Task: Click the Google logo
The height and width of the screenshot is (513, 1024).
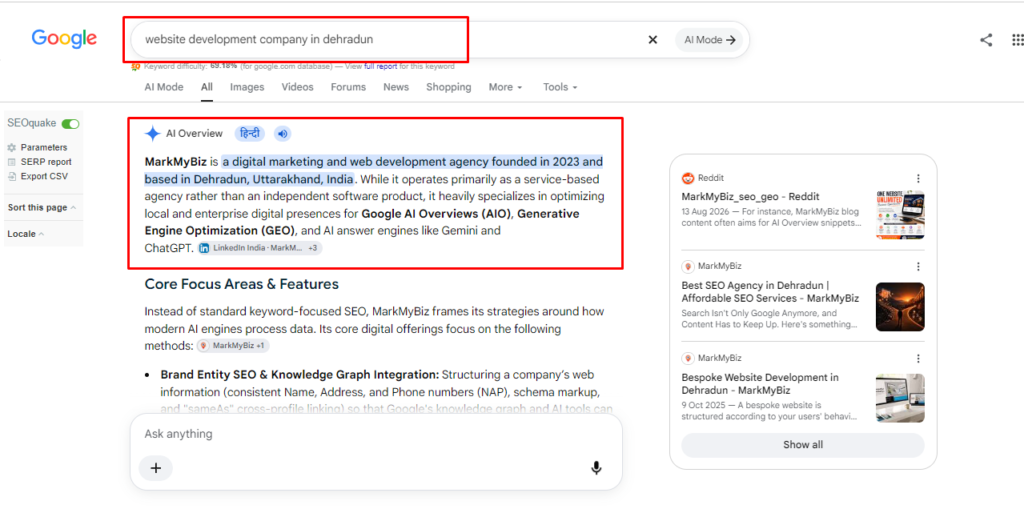Action: 64,39
